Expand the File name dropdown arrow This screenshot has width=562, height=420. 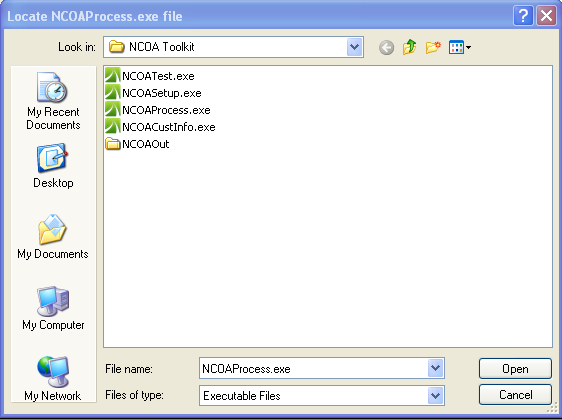(x=435, y=368)
